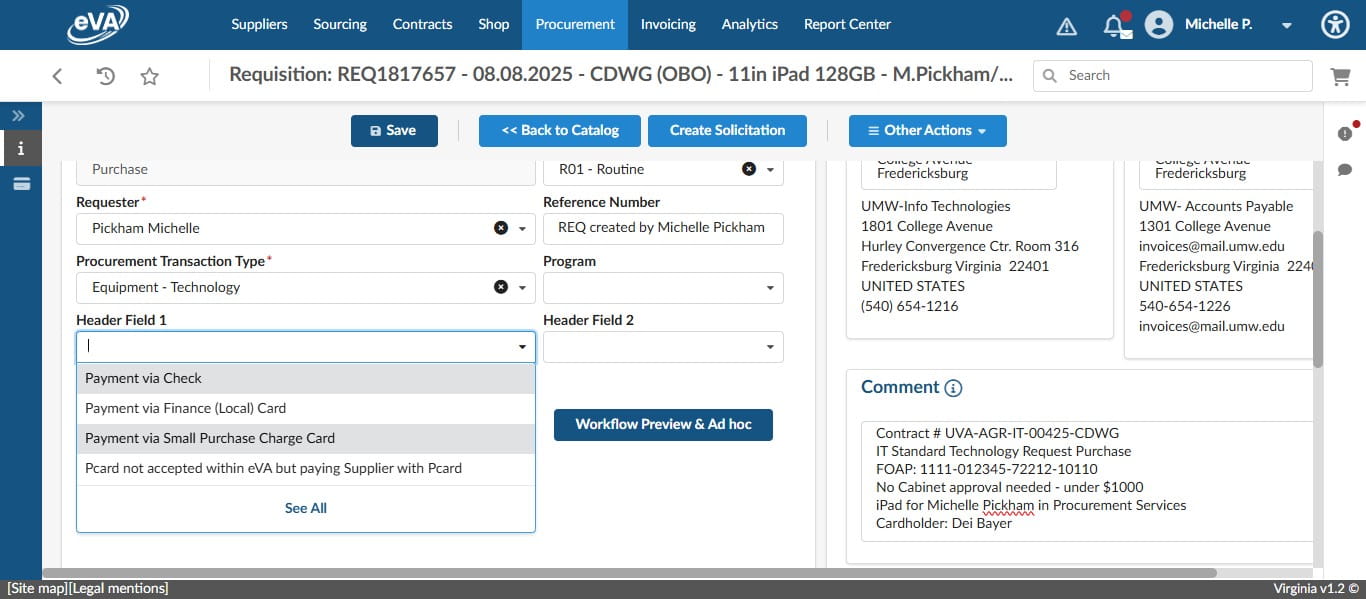The width and height of the screenshot is (1366, 599).
Task: Open the shopping cart icon
Action: pyautogui.click(x=1341, y=75)
